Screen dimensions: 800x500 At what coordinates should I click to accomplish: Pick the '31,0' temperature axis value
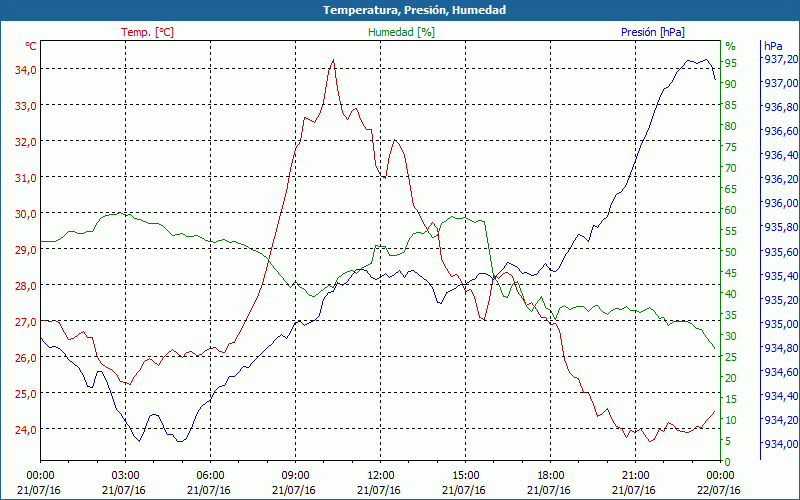[25, 178]
